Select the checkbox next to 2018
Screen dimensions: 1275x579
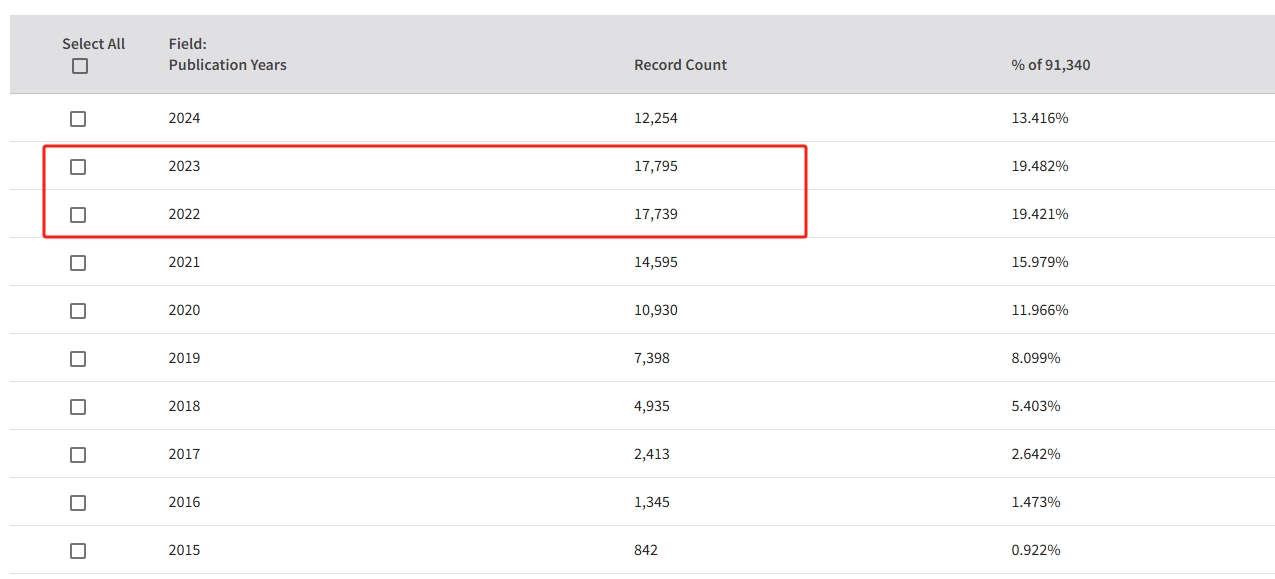click(x=78, y=407)
